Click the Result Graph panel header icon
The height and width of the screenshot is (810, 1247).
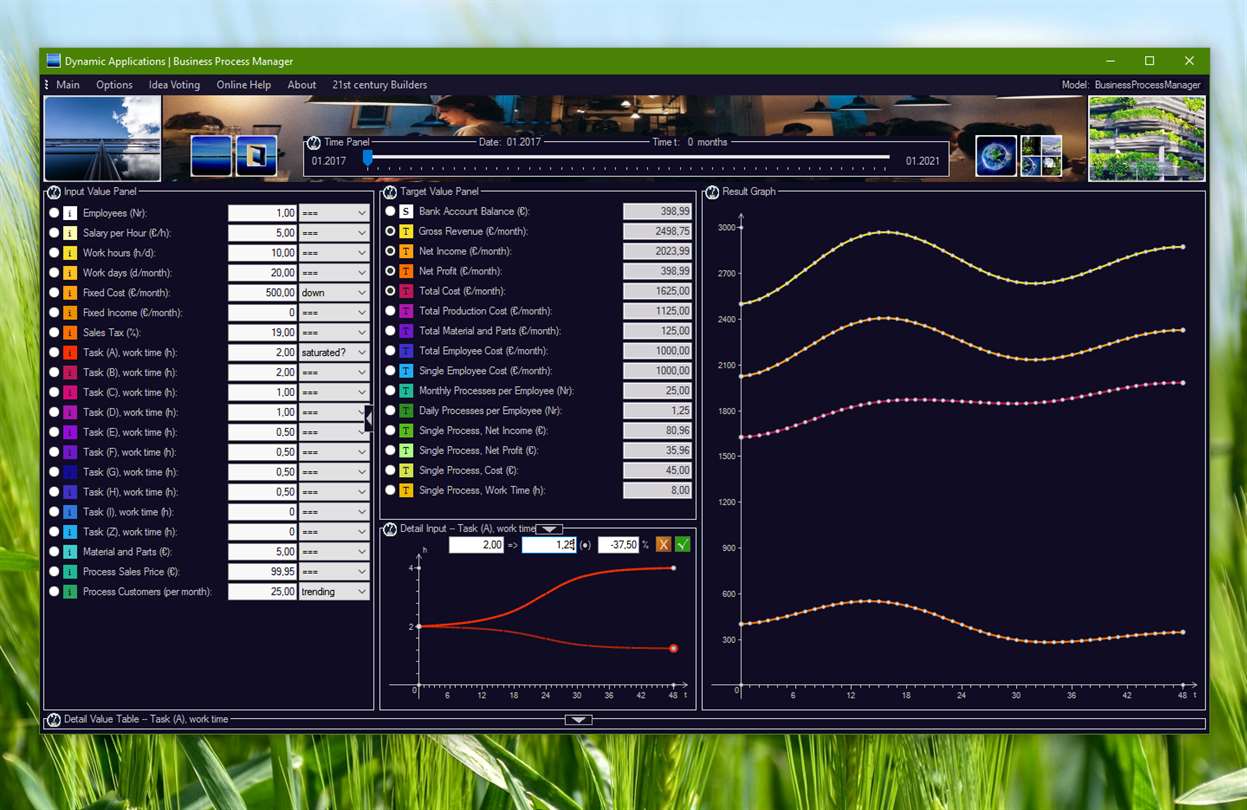pyautogui.click(x=712, y=192)
